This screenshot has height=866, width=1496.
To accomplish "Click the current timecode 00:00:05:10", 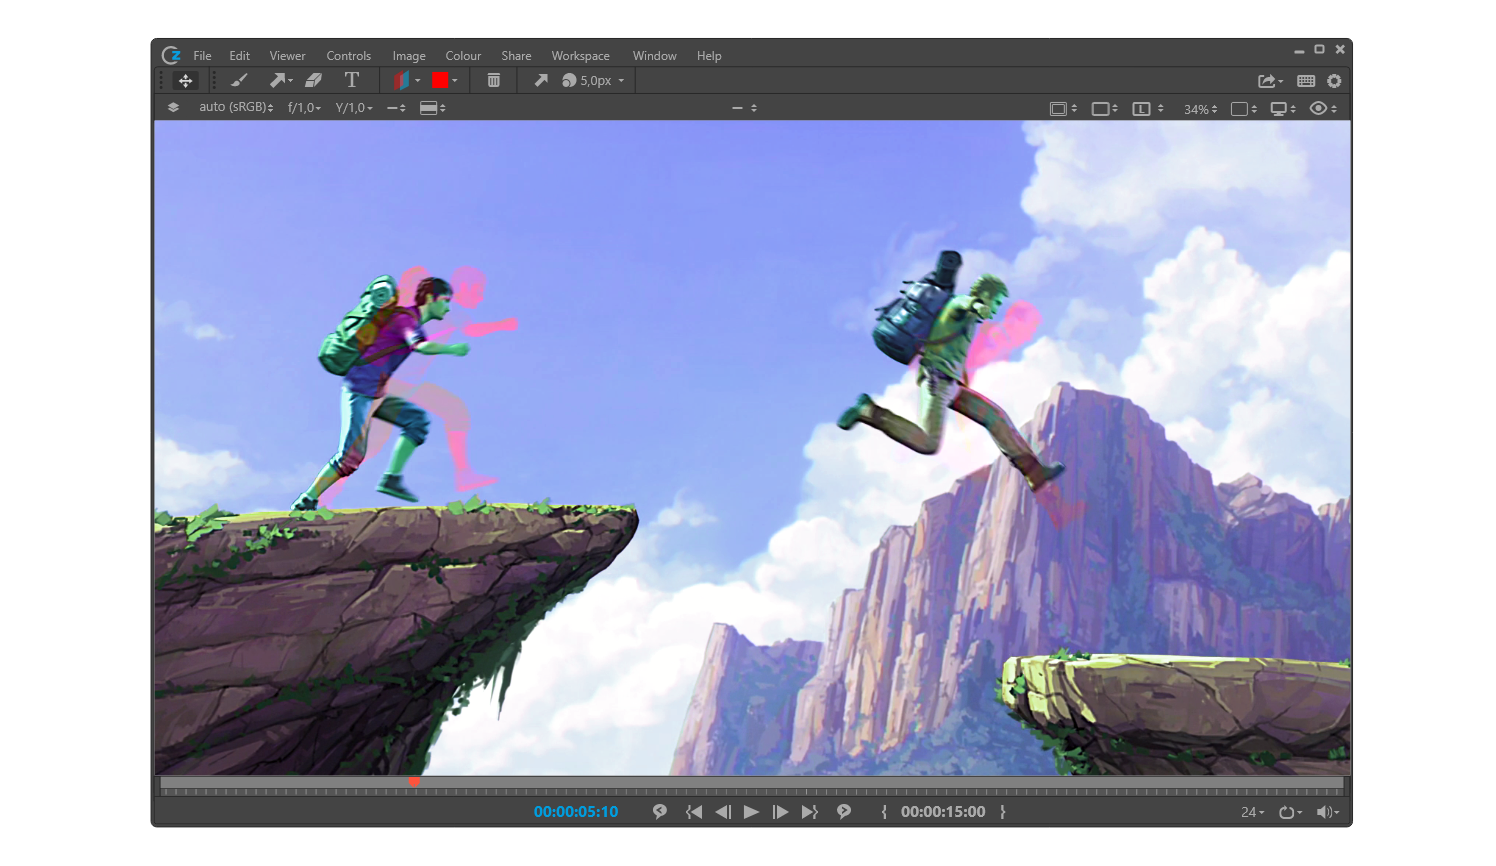I will [576, 812].
